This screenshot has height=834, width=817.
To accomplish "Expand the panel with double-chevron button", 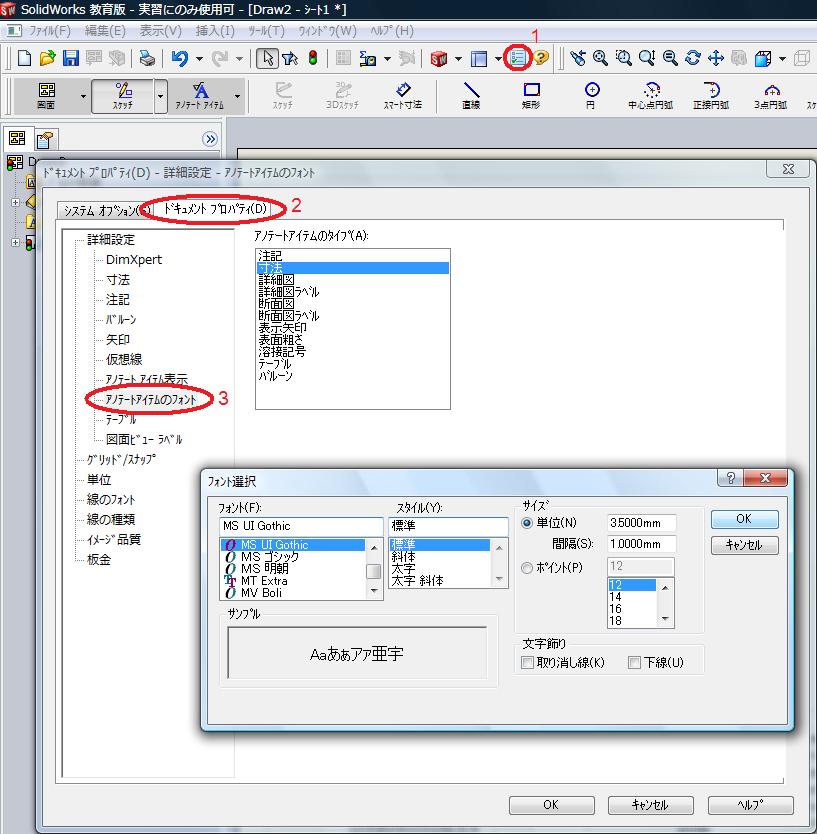I will point(210,139).
